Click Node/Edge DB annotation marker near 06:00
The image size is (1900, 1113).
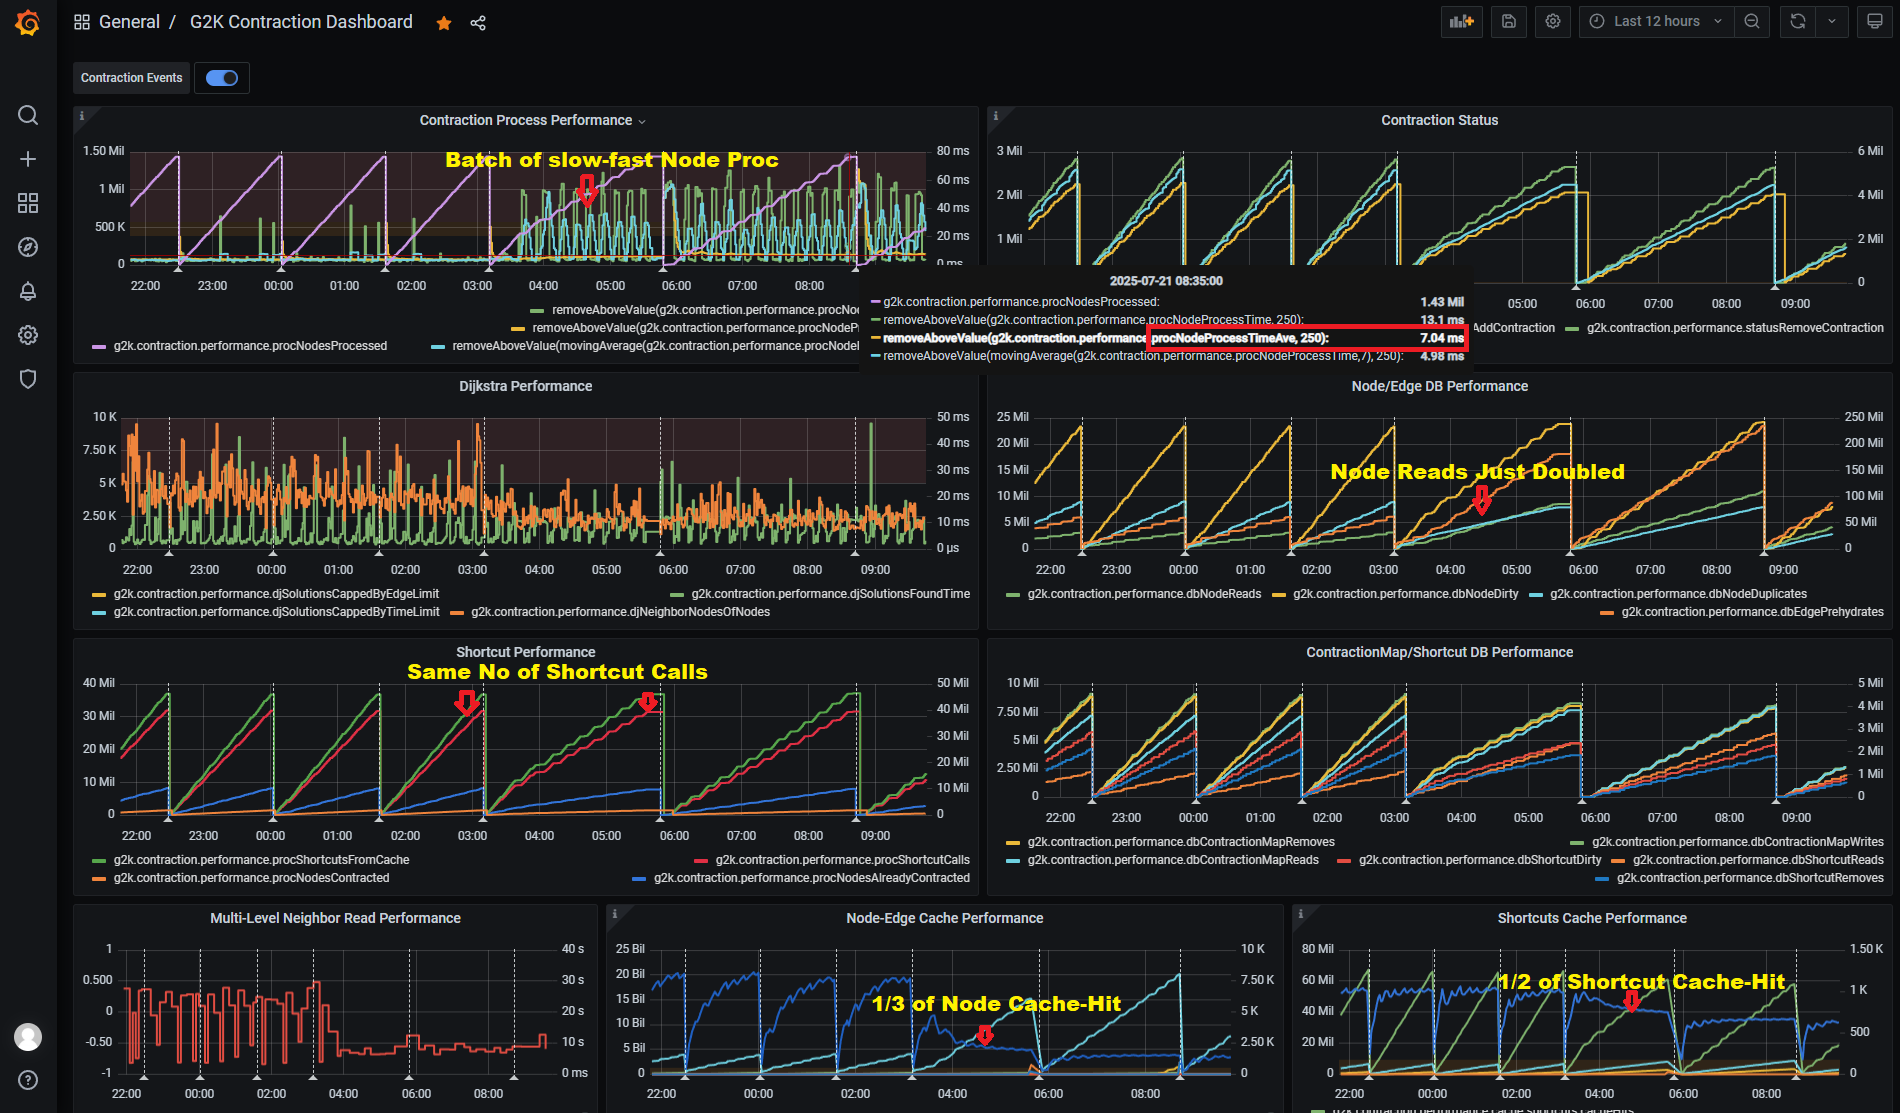(x=1570, y=552)
